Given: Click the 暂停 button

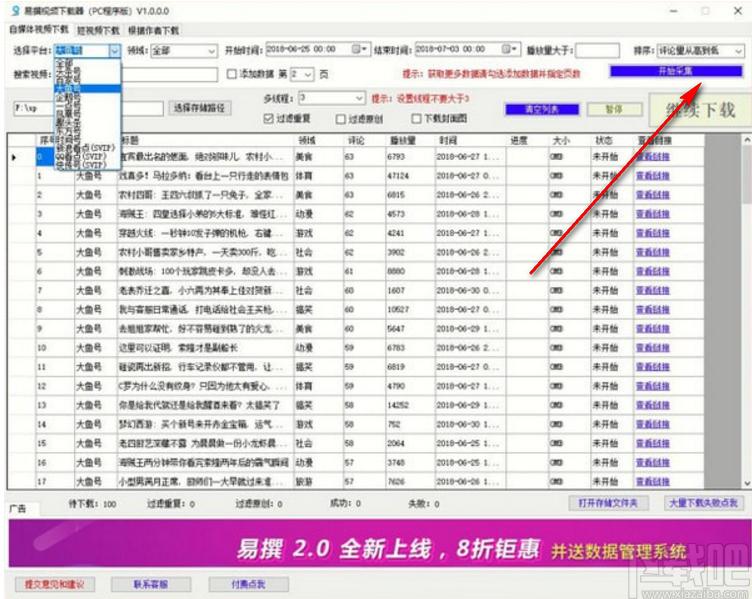Looking at the screenshot, I should click(614, 109).
